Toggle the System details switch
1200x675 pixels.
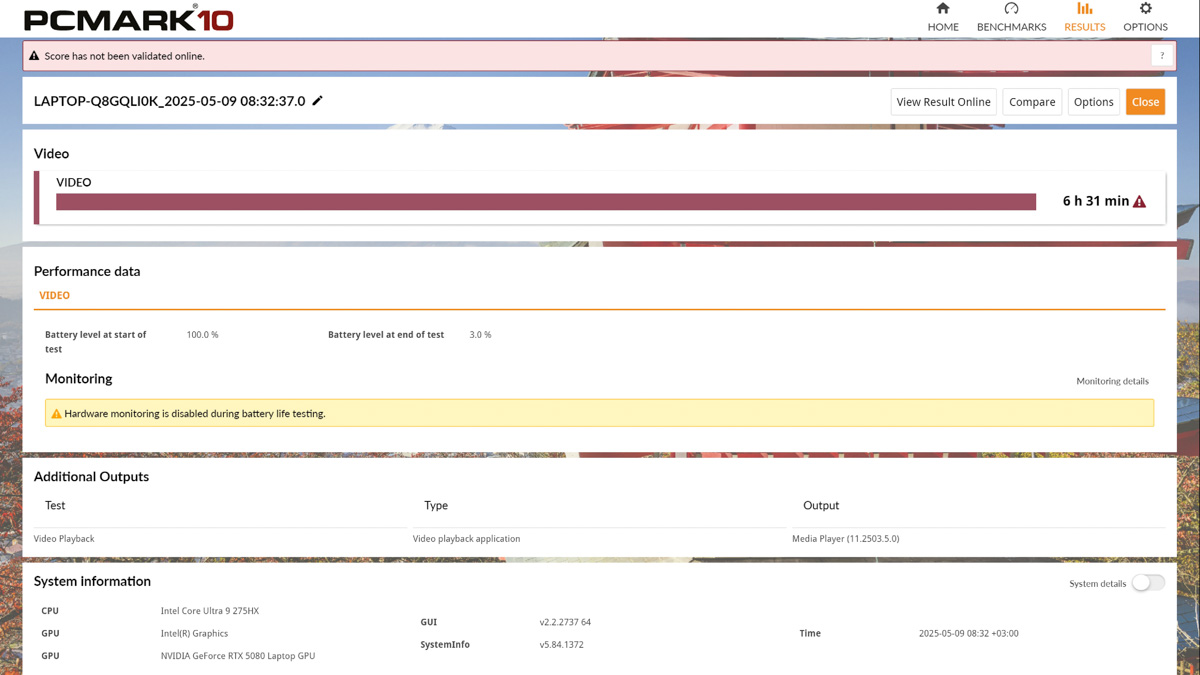click(x=1148, y=583)
